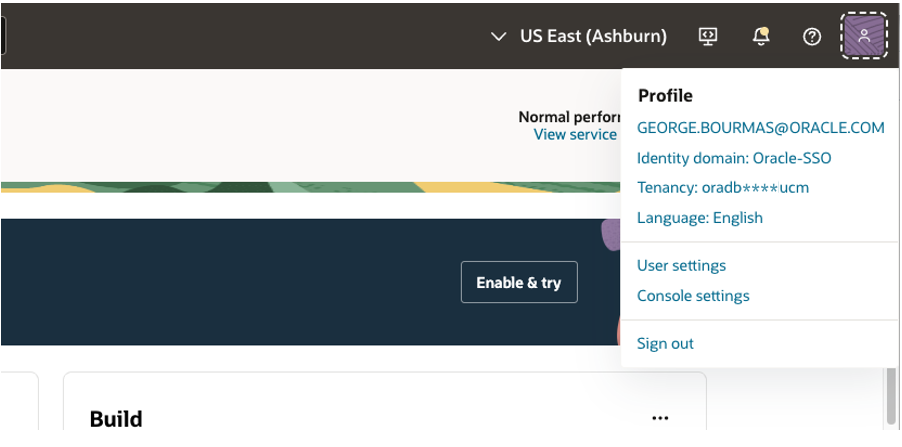This screenshot has height=447, width=902.
Task: Open User settings from profile menu
Action: tap(681, 265)
